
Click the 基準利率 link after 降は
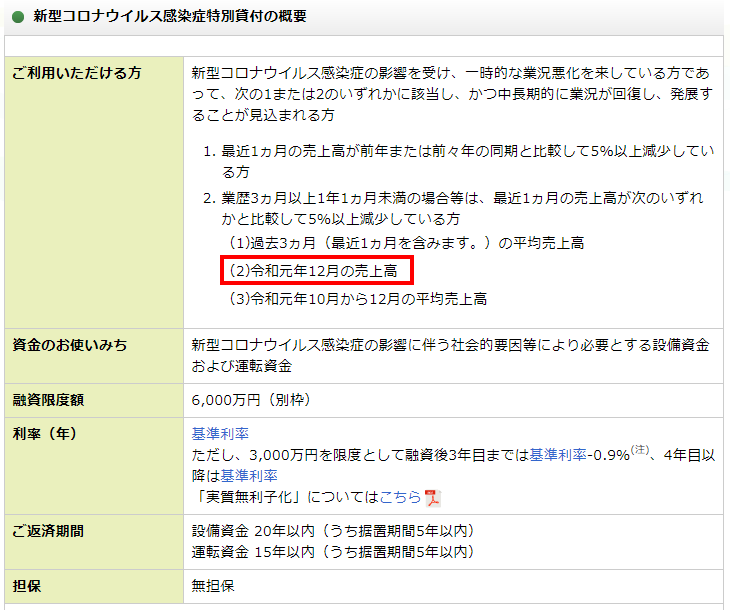click(249, 476)
